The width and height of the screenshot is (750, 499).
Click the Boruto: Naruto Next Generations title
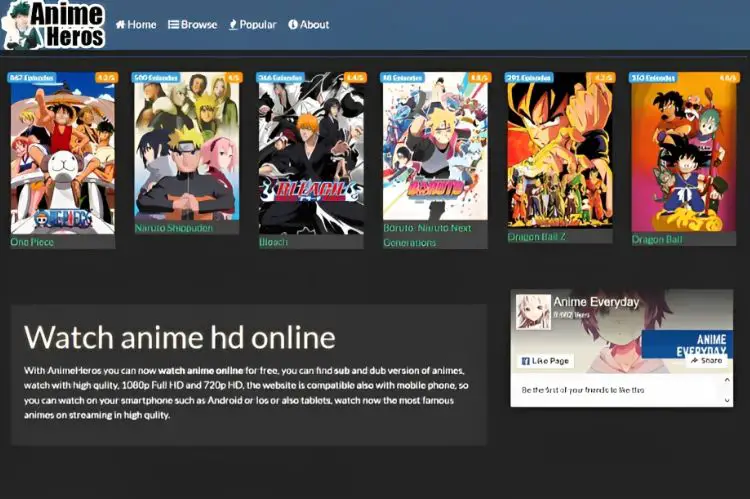click(427, 235)
